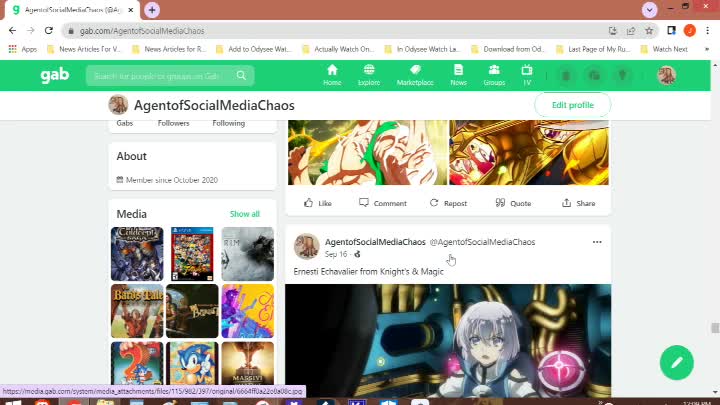Open a new browser tab

[152, 10]
